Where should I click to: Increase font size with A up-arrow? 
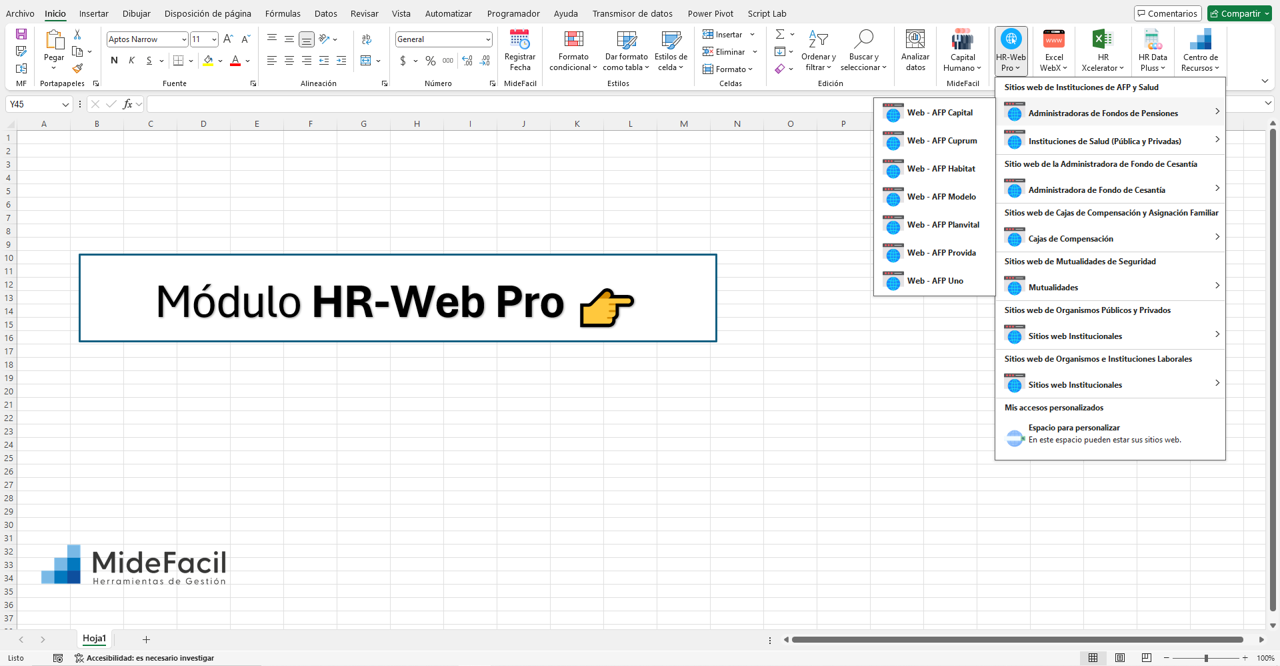tap(228, 39)
